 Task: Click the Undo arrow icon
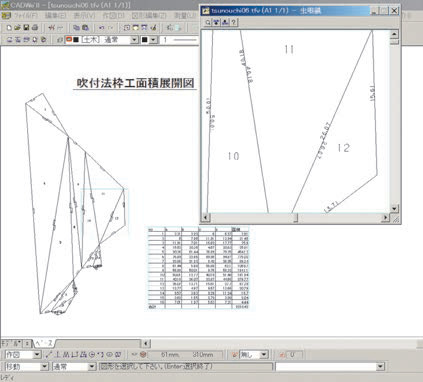click(x=102, y=28)
